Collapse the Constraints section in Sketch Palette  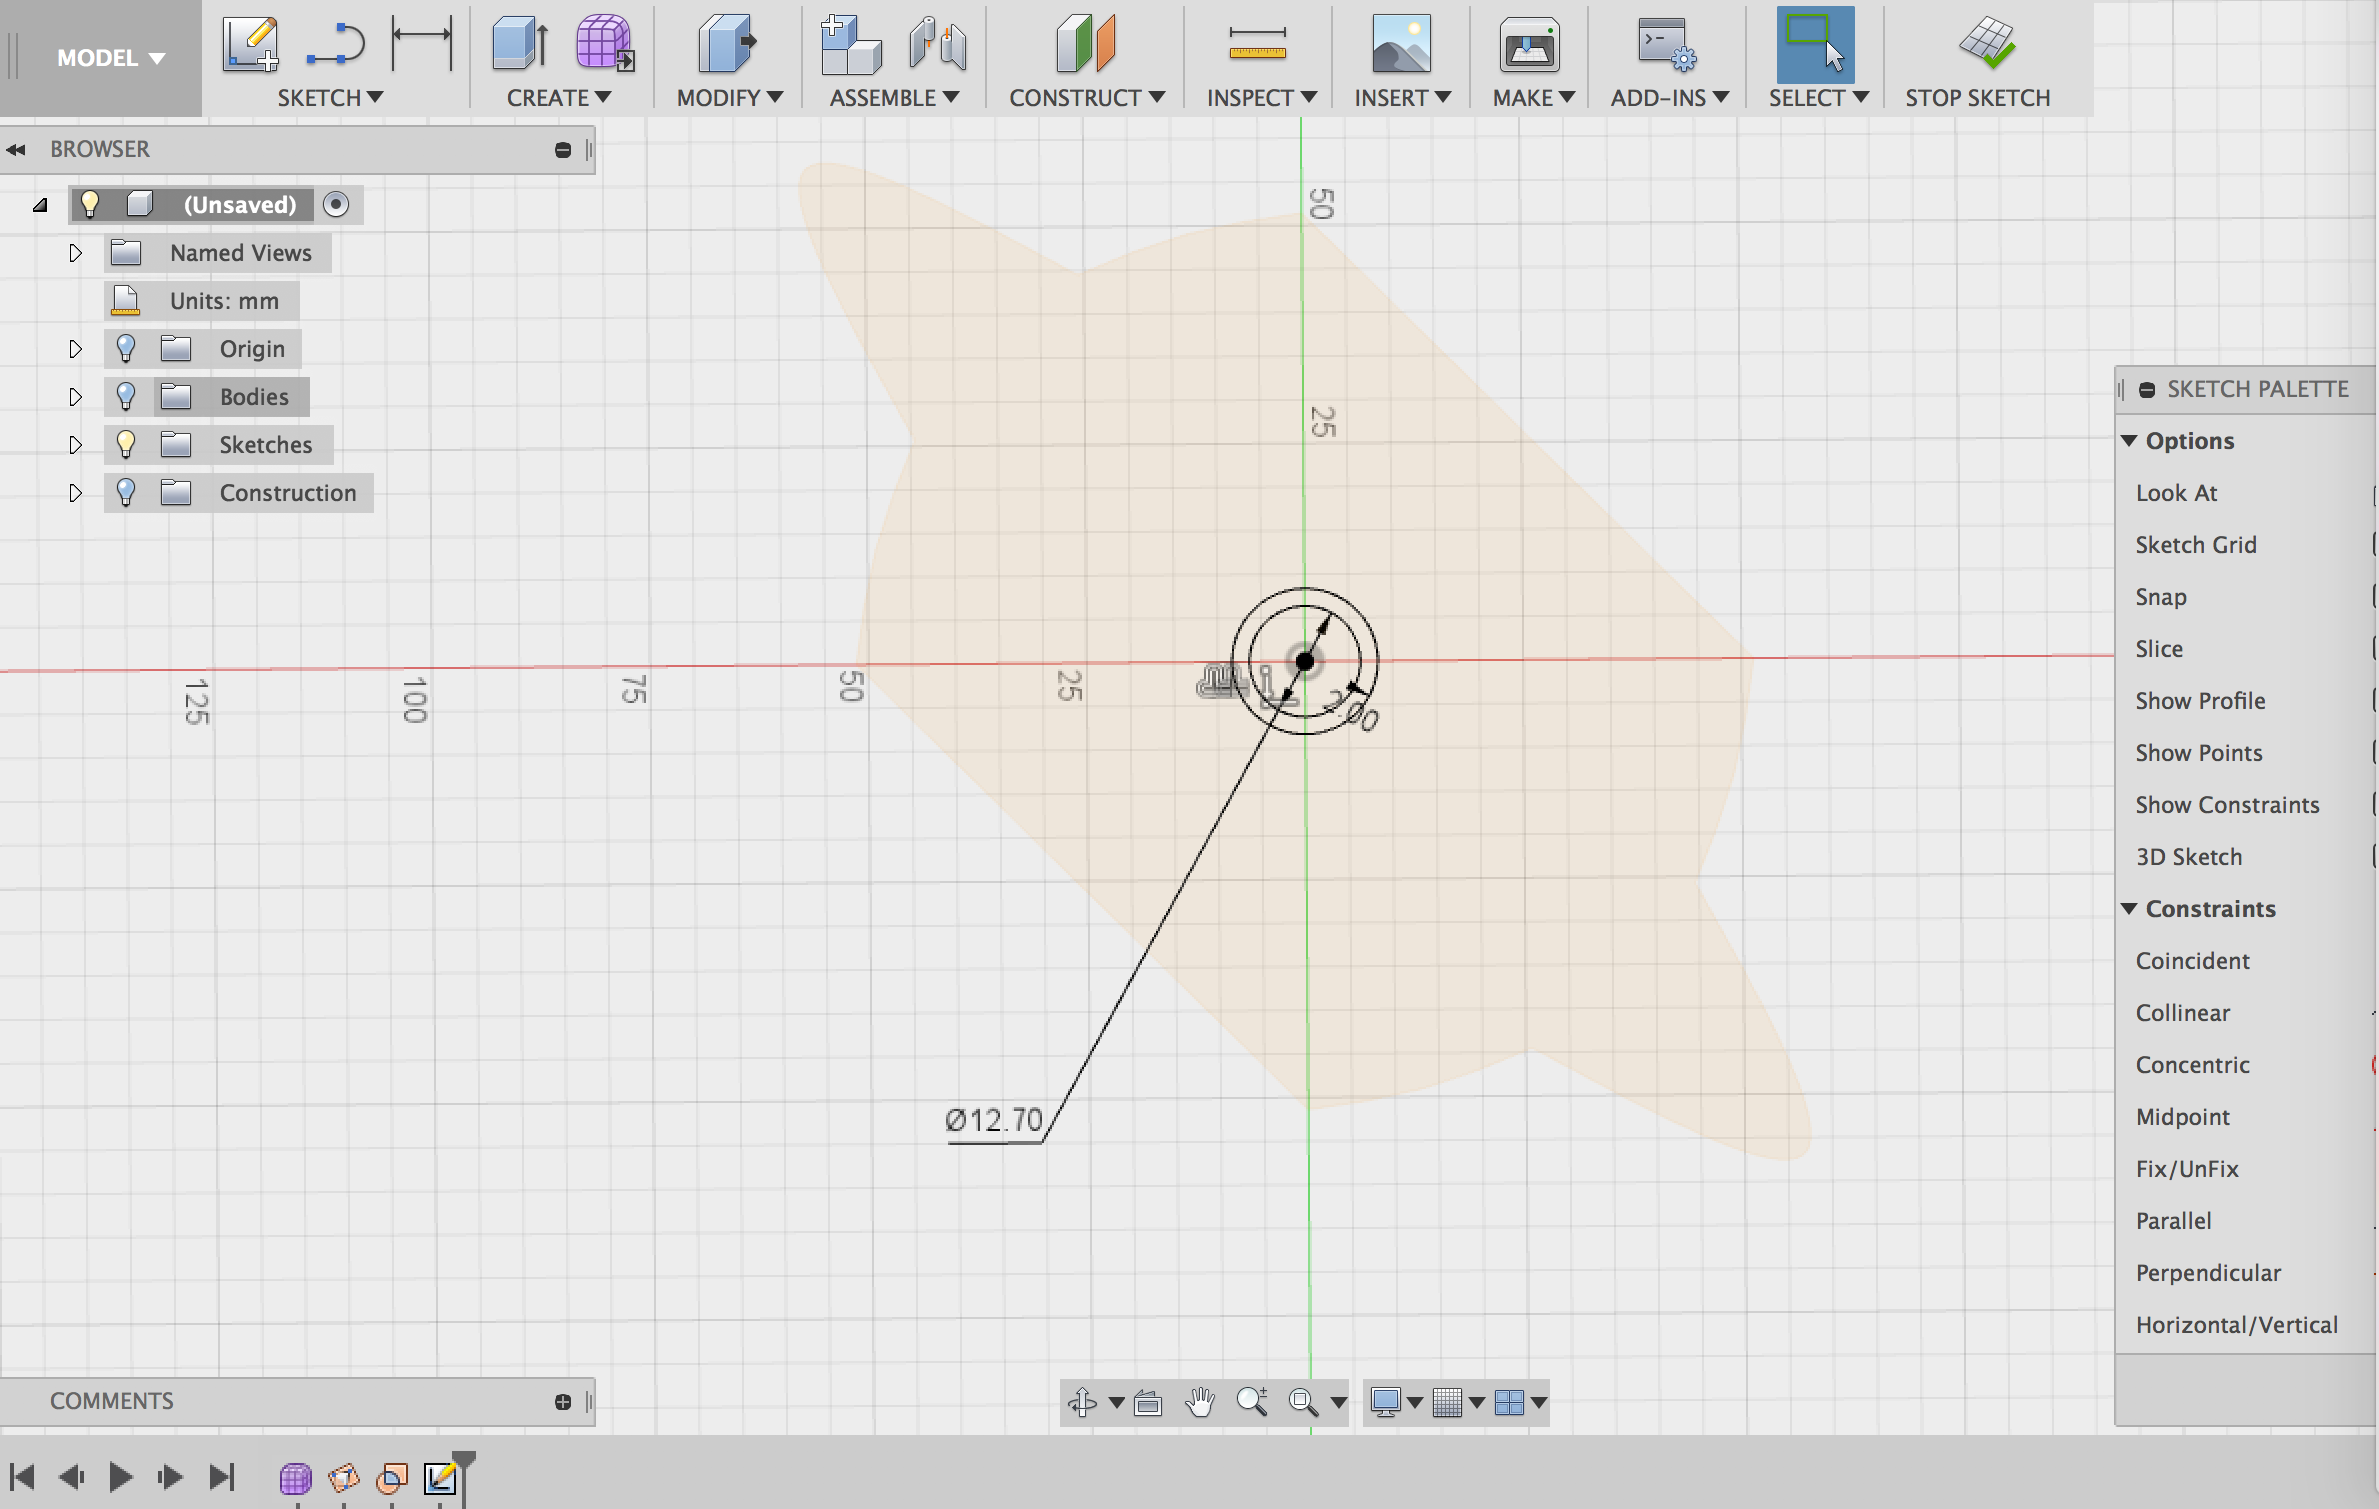point(2129,909)
